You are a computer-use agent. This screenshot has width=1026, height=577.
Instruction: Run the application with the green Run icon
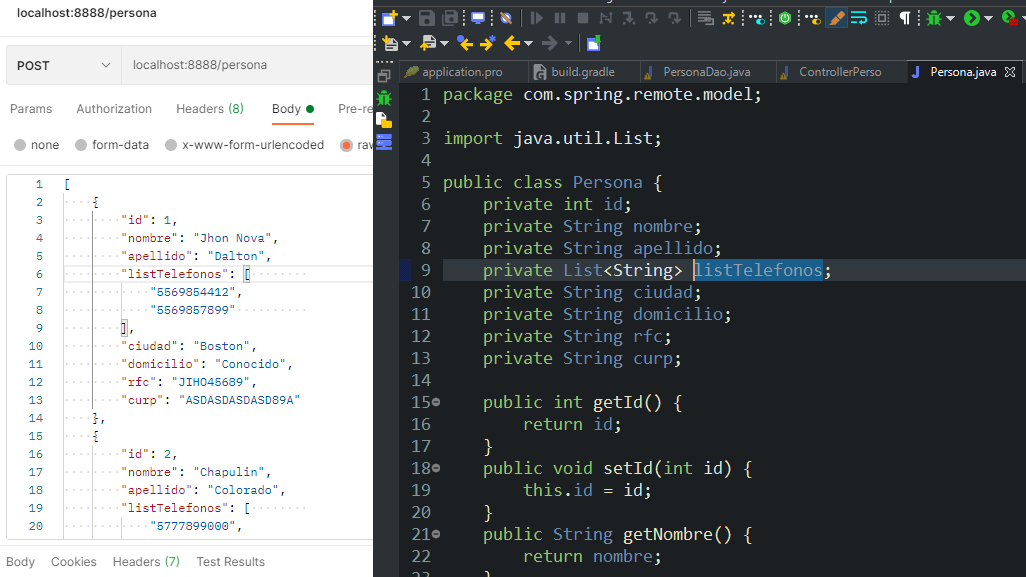[x=971, y=18]
